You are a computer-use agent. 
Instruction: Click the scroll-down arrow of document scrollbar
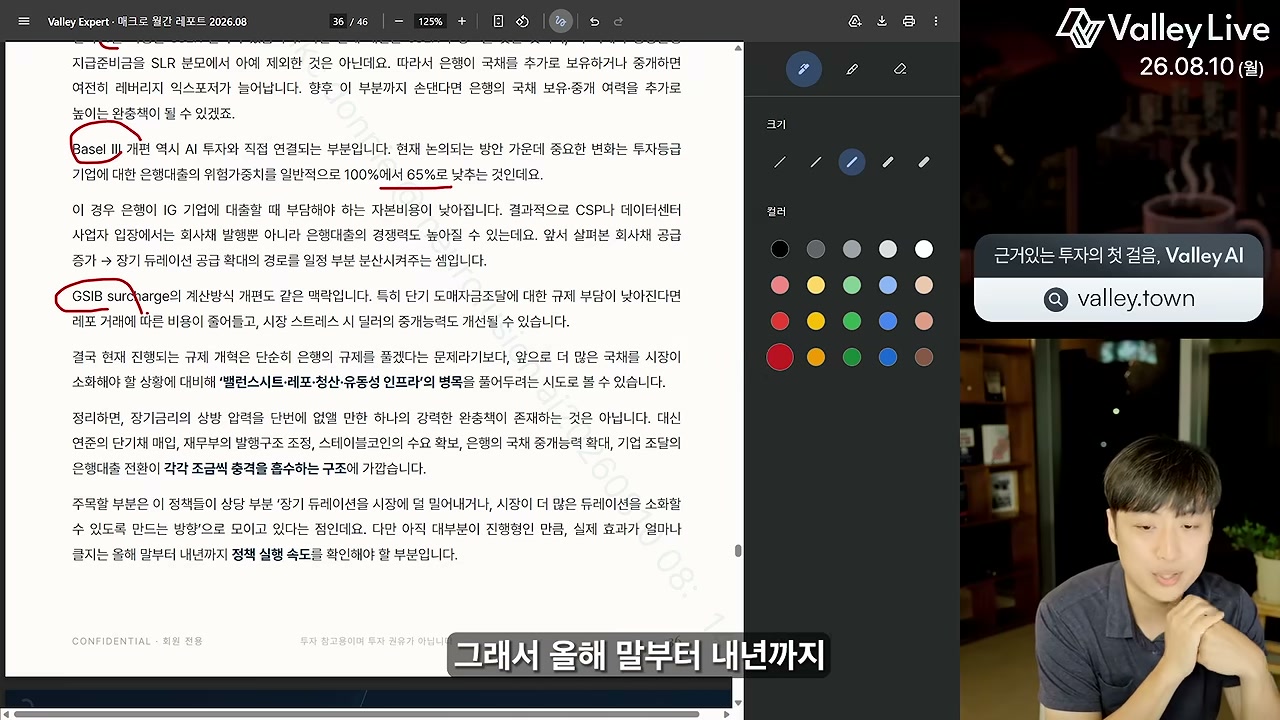[x=738, y=702]
